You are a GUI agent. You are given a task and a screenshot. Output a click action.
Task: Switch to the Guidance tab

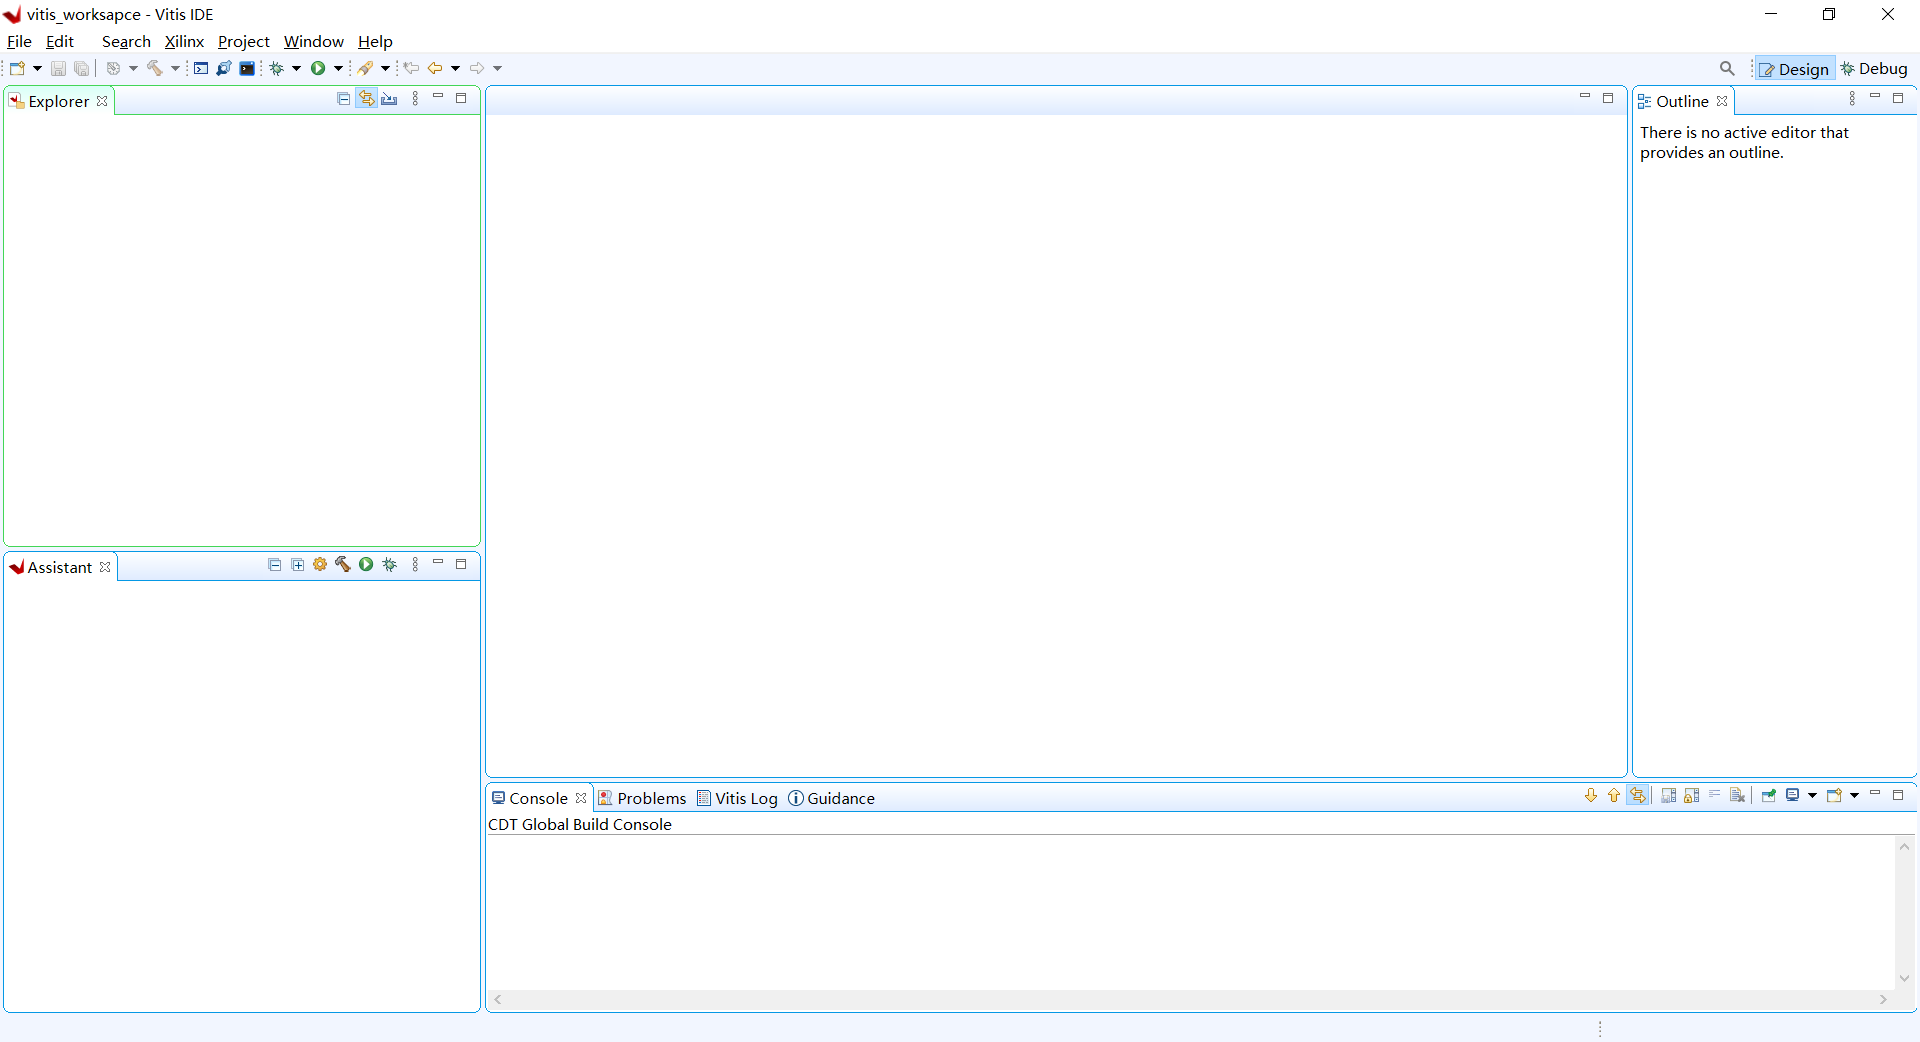click(831, 798)
